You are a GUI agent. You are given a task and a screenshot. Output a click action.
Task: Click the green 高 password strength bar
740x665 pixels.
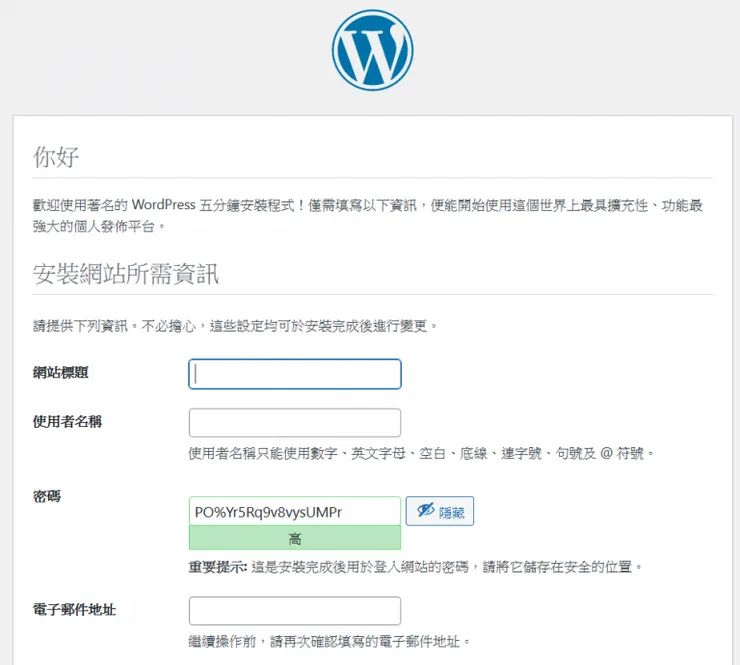point(295,538)
